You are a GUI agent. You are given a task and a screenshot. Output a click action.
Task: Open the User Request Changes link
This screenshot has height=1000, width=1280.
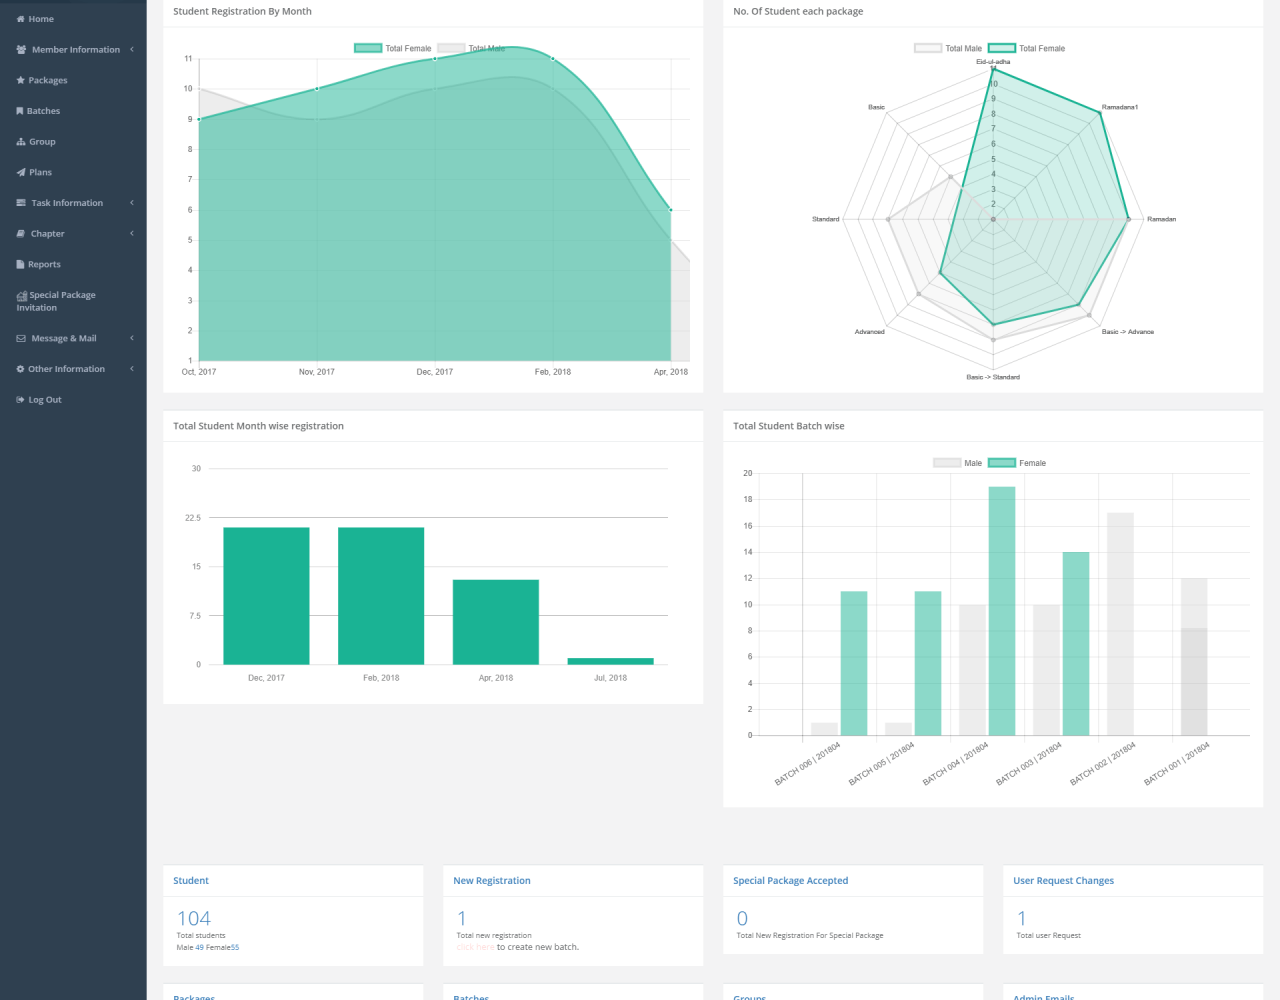click(x=1063, y=881)
